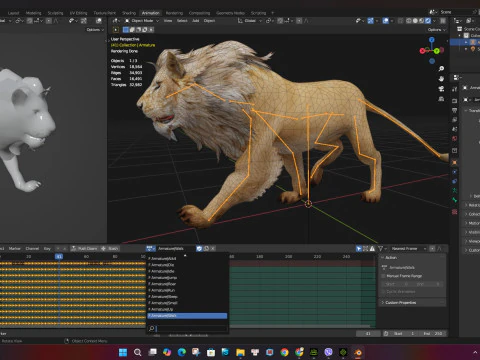Toggle viewport overlays button in the header
480x360 pixels.
click(x=386, y=21)
